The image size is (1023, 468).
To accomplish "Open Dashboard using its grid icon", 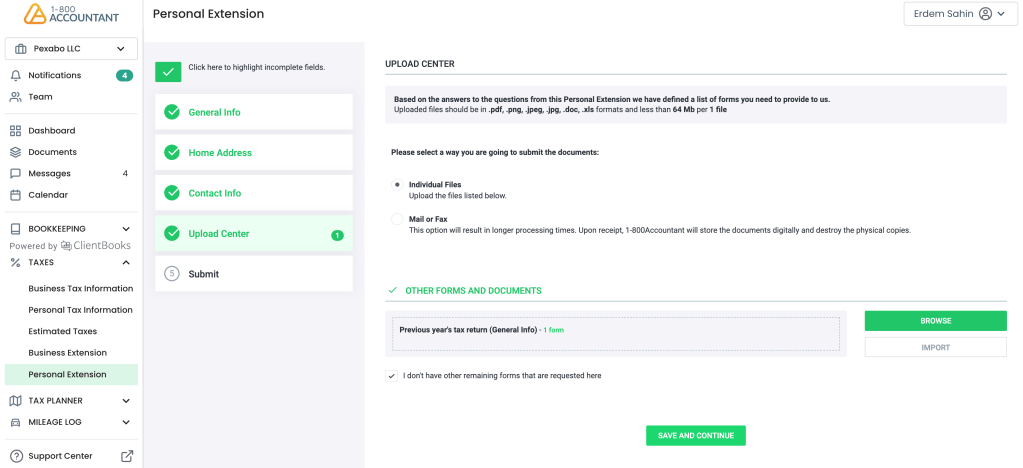I will (x=16, y=131).
